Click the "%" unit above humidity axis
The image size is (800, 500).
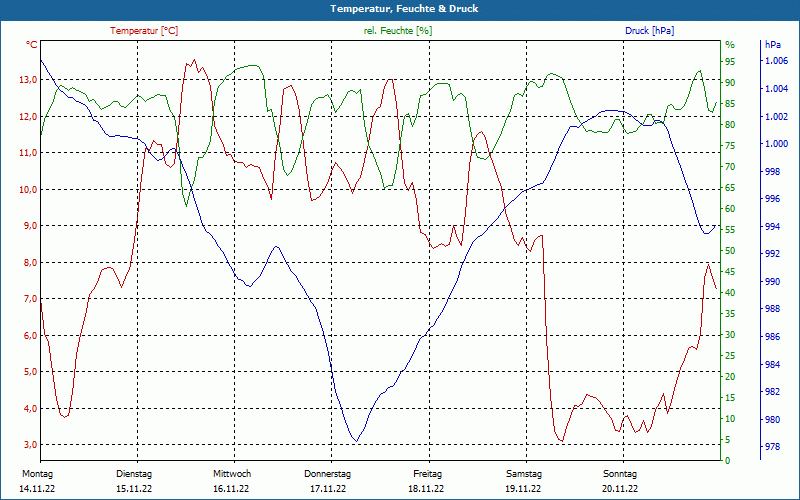coord(730,45)
